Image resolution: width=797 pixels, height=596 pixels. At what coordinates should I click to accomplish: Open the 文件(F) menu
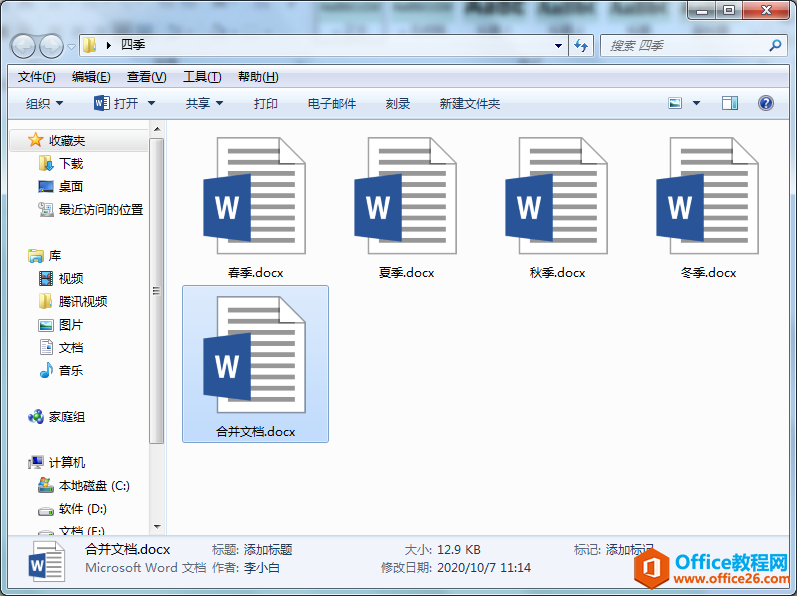tap(36, 77)
